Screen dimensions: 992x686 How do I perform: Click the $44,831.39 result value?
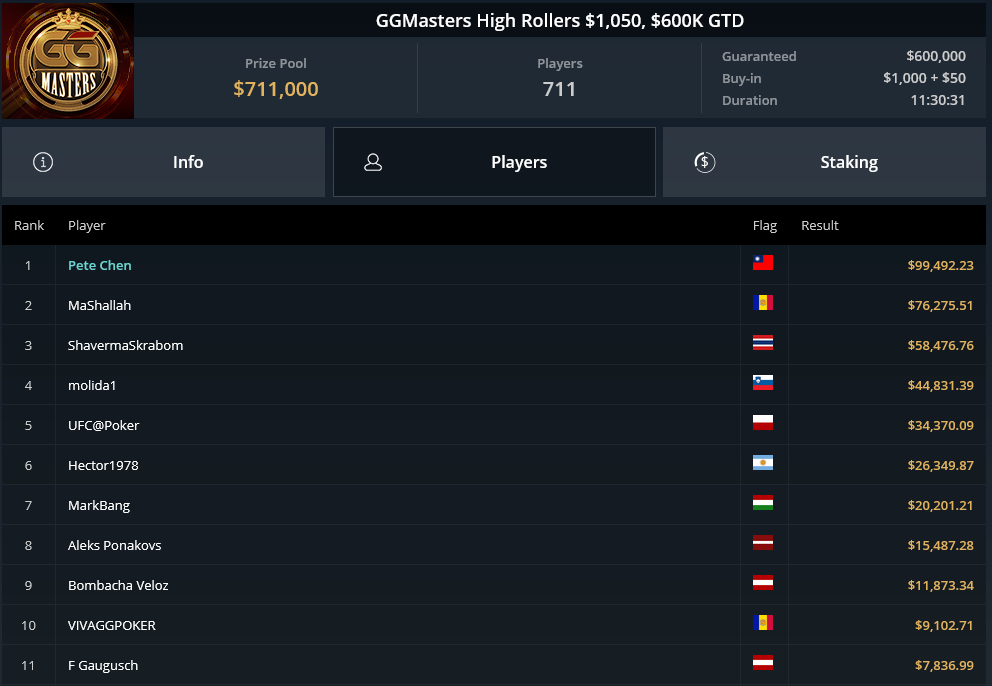click(x=940, y=385)
